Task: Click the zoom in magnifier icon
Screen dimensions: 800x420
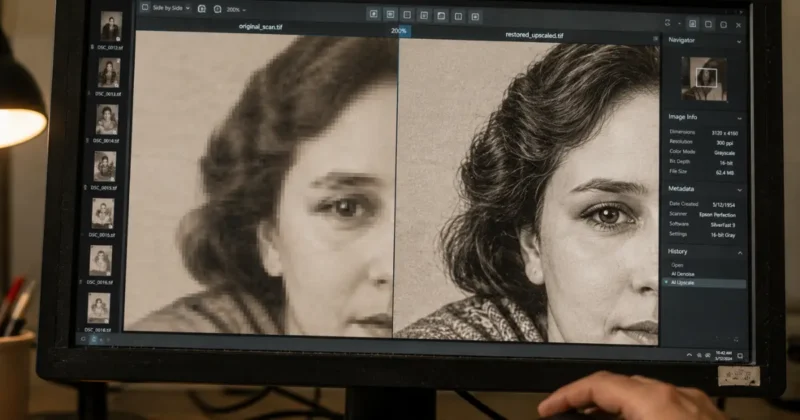Action: point(202,9)
